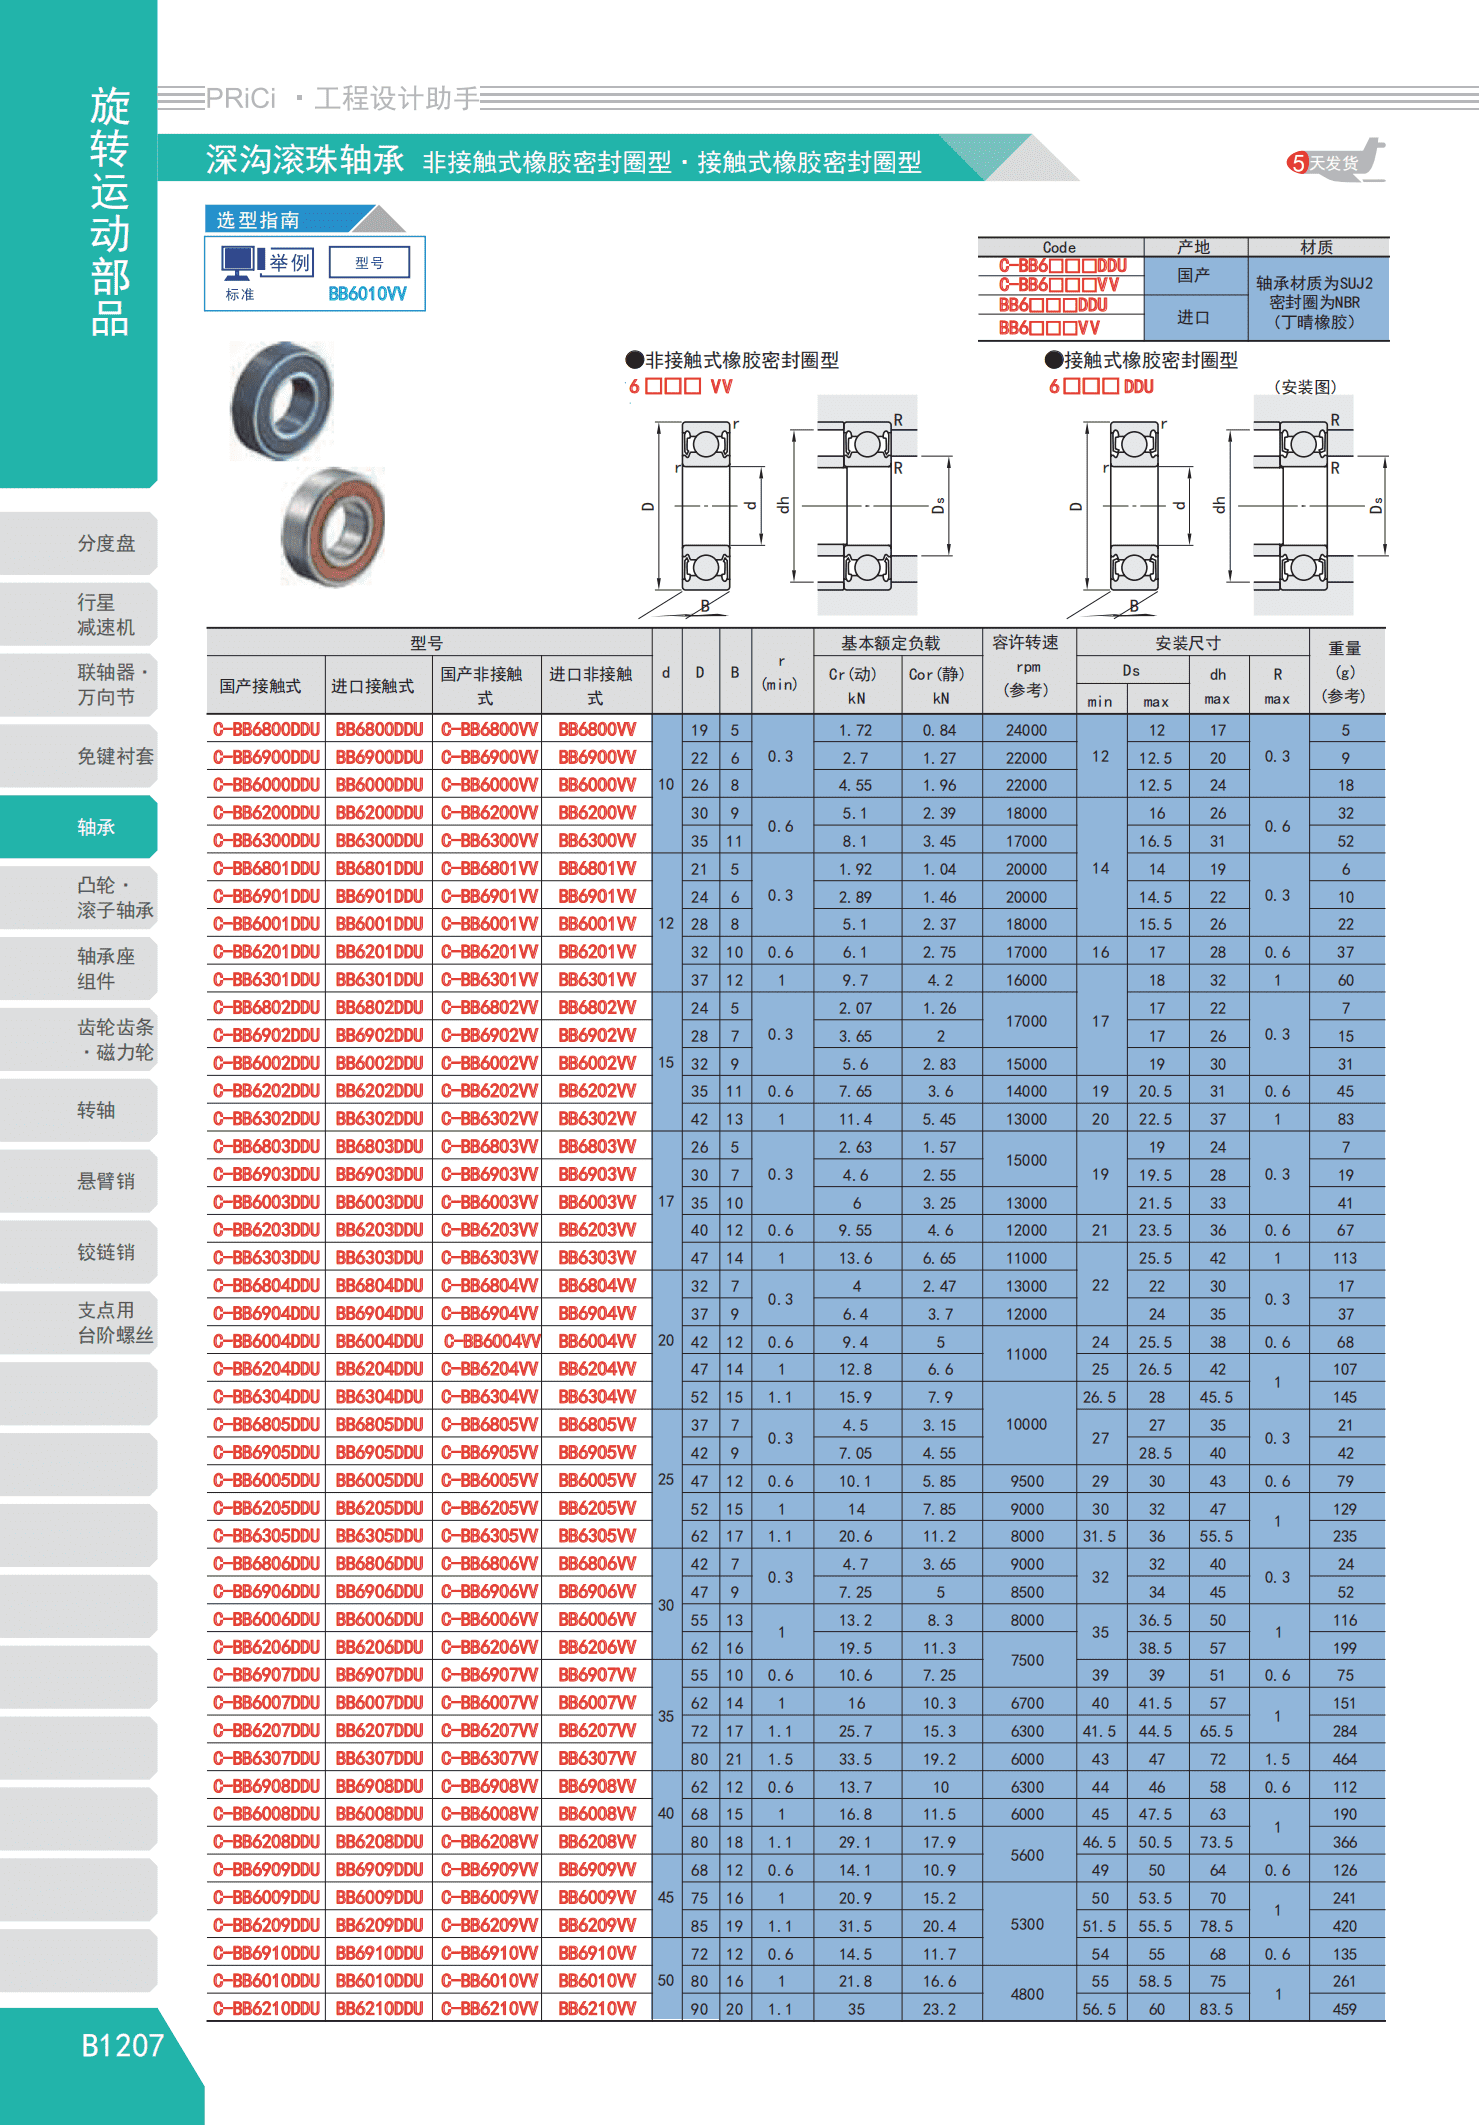The width and height of the screenshot is (1479, 2125).
Task: Click the 旋转运动部品 section title
Action: [110, 212]
